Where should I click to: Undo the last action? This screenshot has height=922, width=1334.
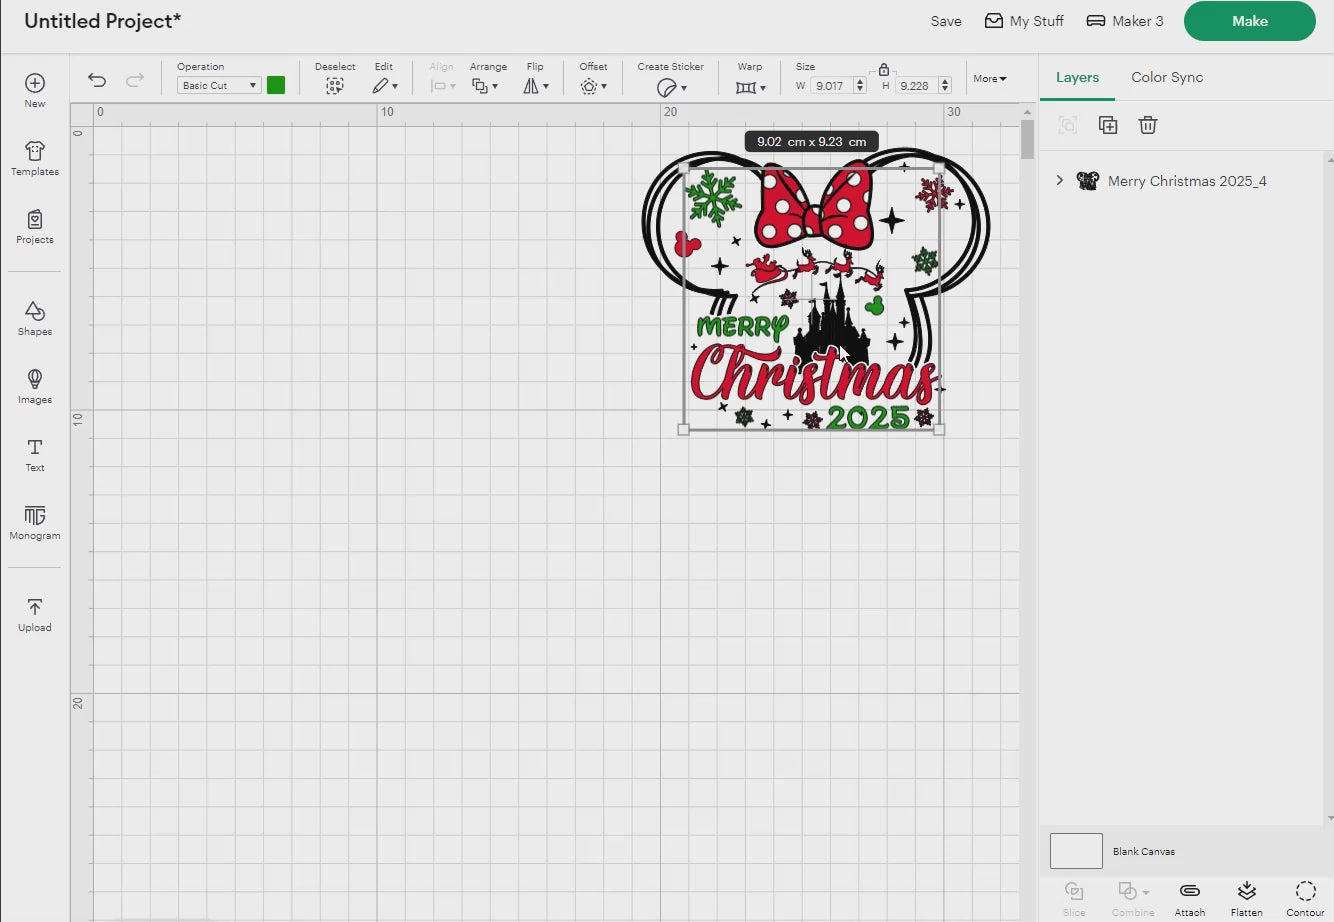point(97,80)
